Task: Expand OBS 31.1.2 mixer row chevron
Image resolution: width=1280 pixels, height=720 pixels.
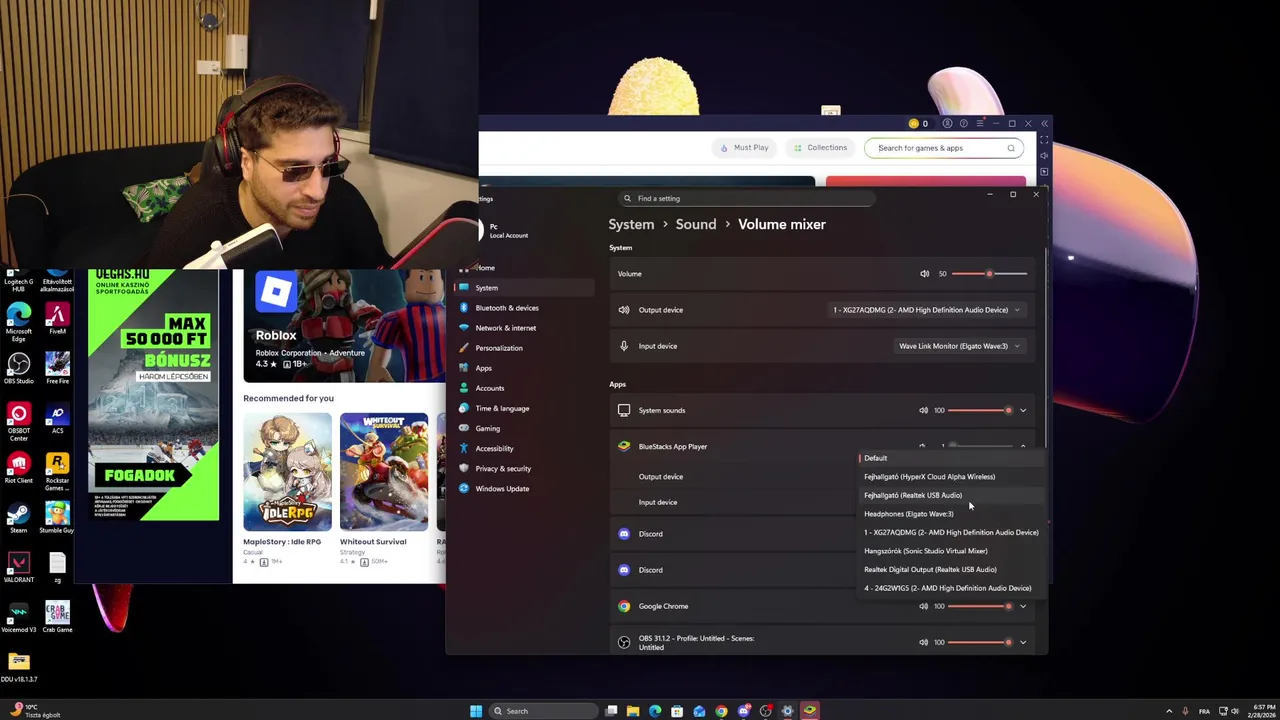Action: point(1022,642)
